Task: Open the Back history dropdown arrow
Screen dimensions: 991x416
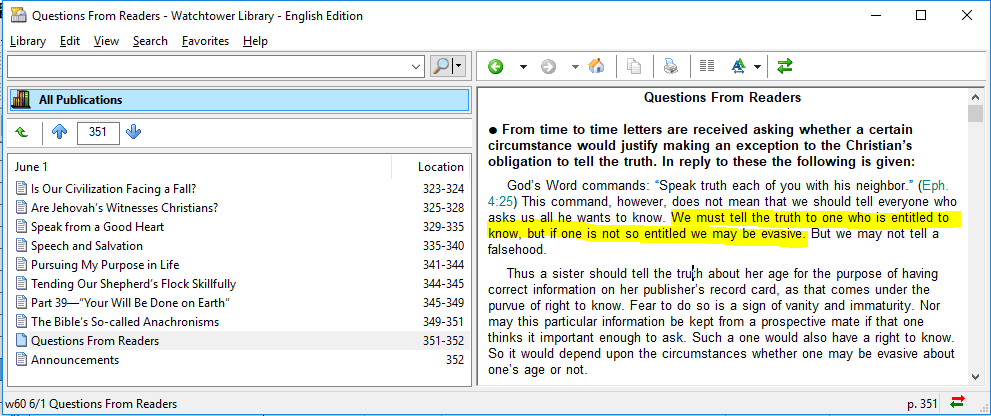Action: click(x=522, y=67)
